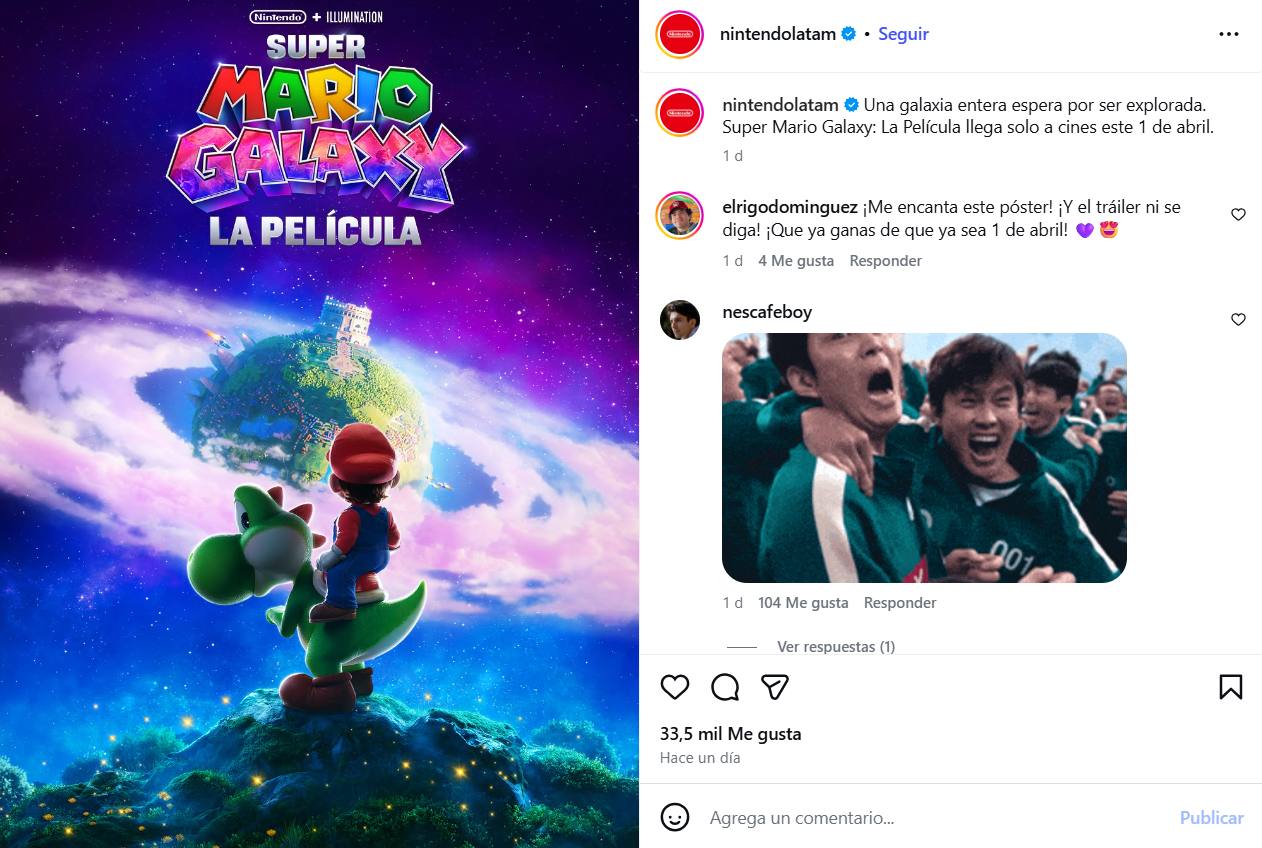The width and height of the screenshot is (1262, 848).
Task: Click the Super Mario Galaxy movie poster
Action: [319, 424]
